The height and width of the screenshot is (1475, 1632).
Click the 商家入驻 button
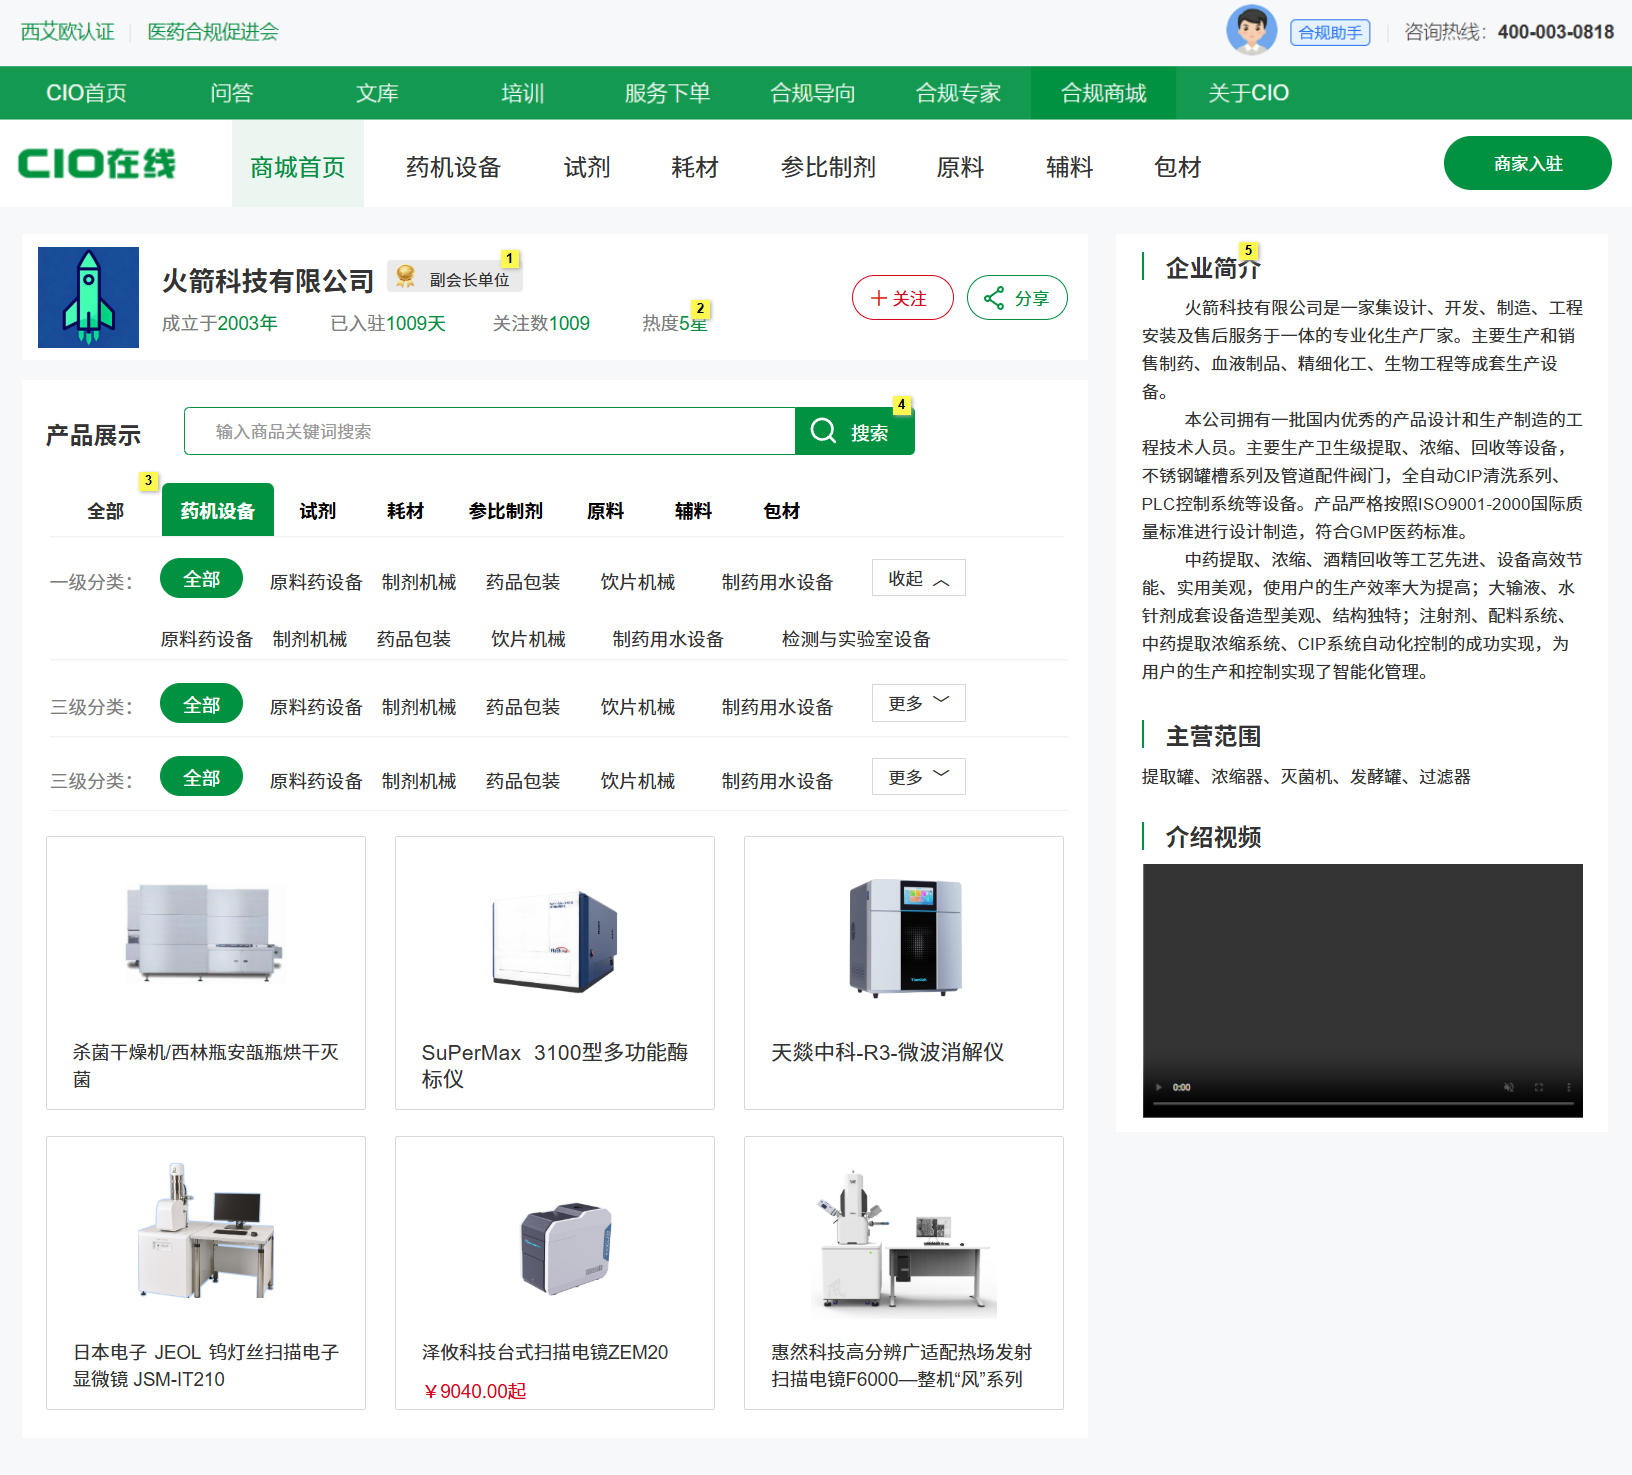click(1527, 163)
